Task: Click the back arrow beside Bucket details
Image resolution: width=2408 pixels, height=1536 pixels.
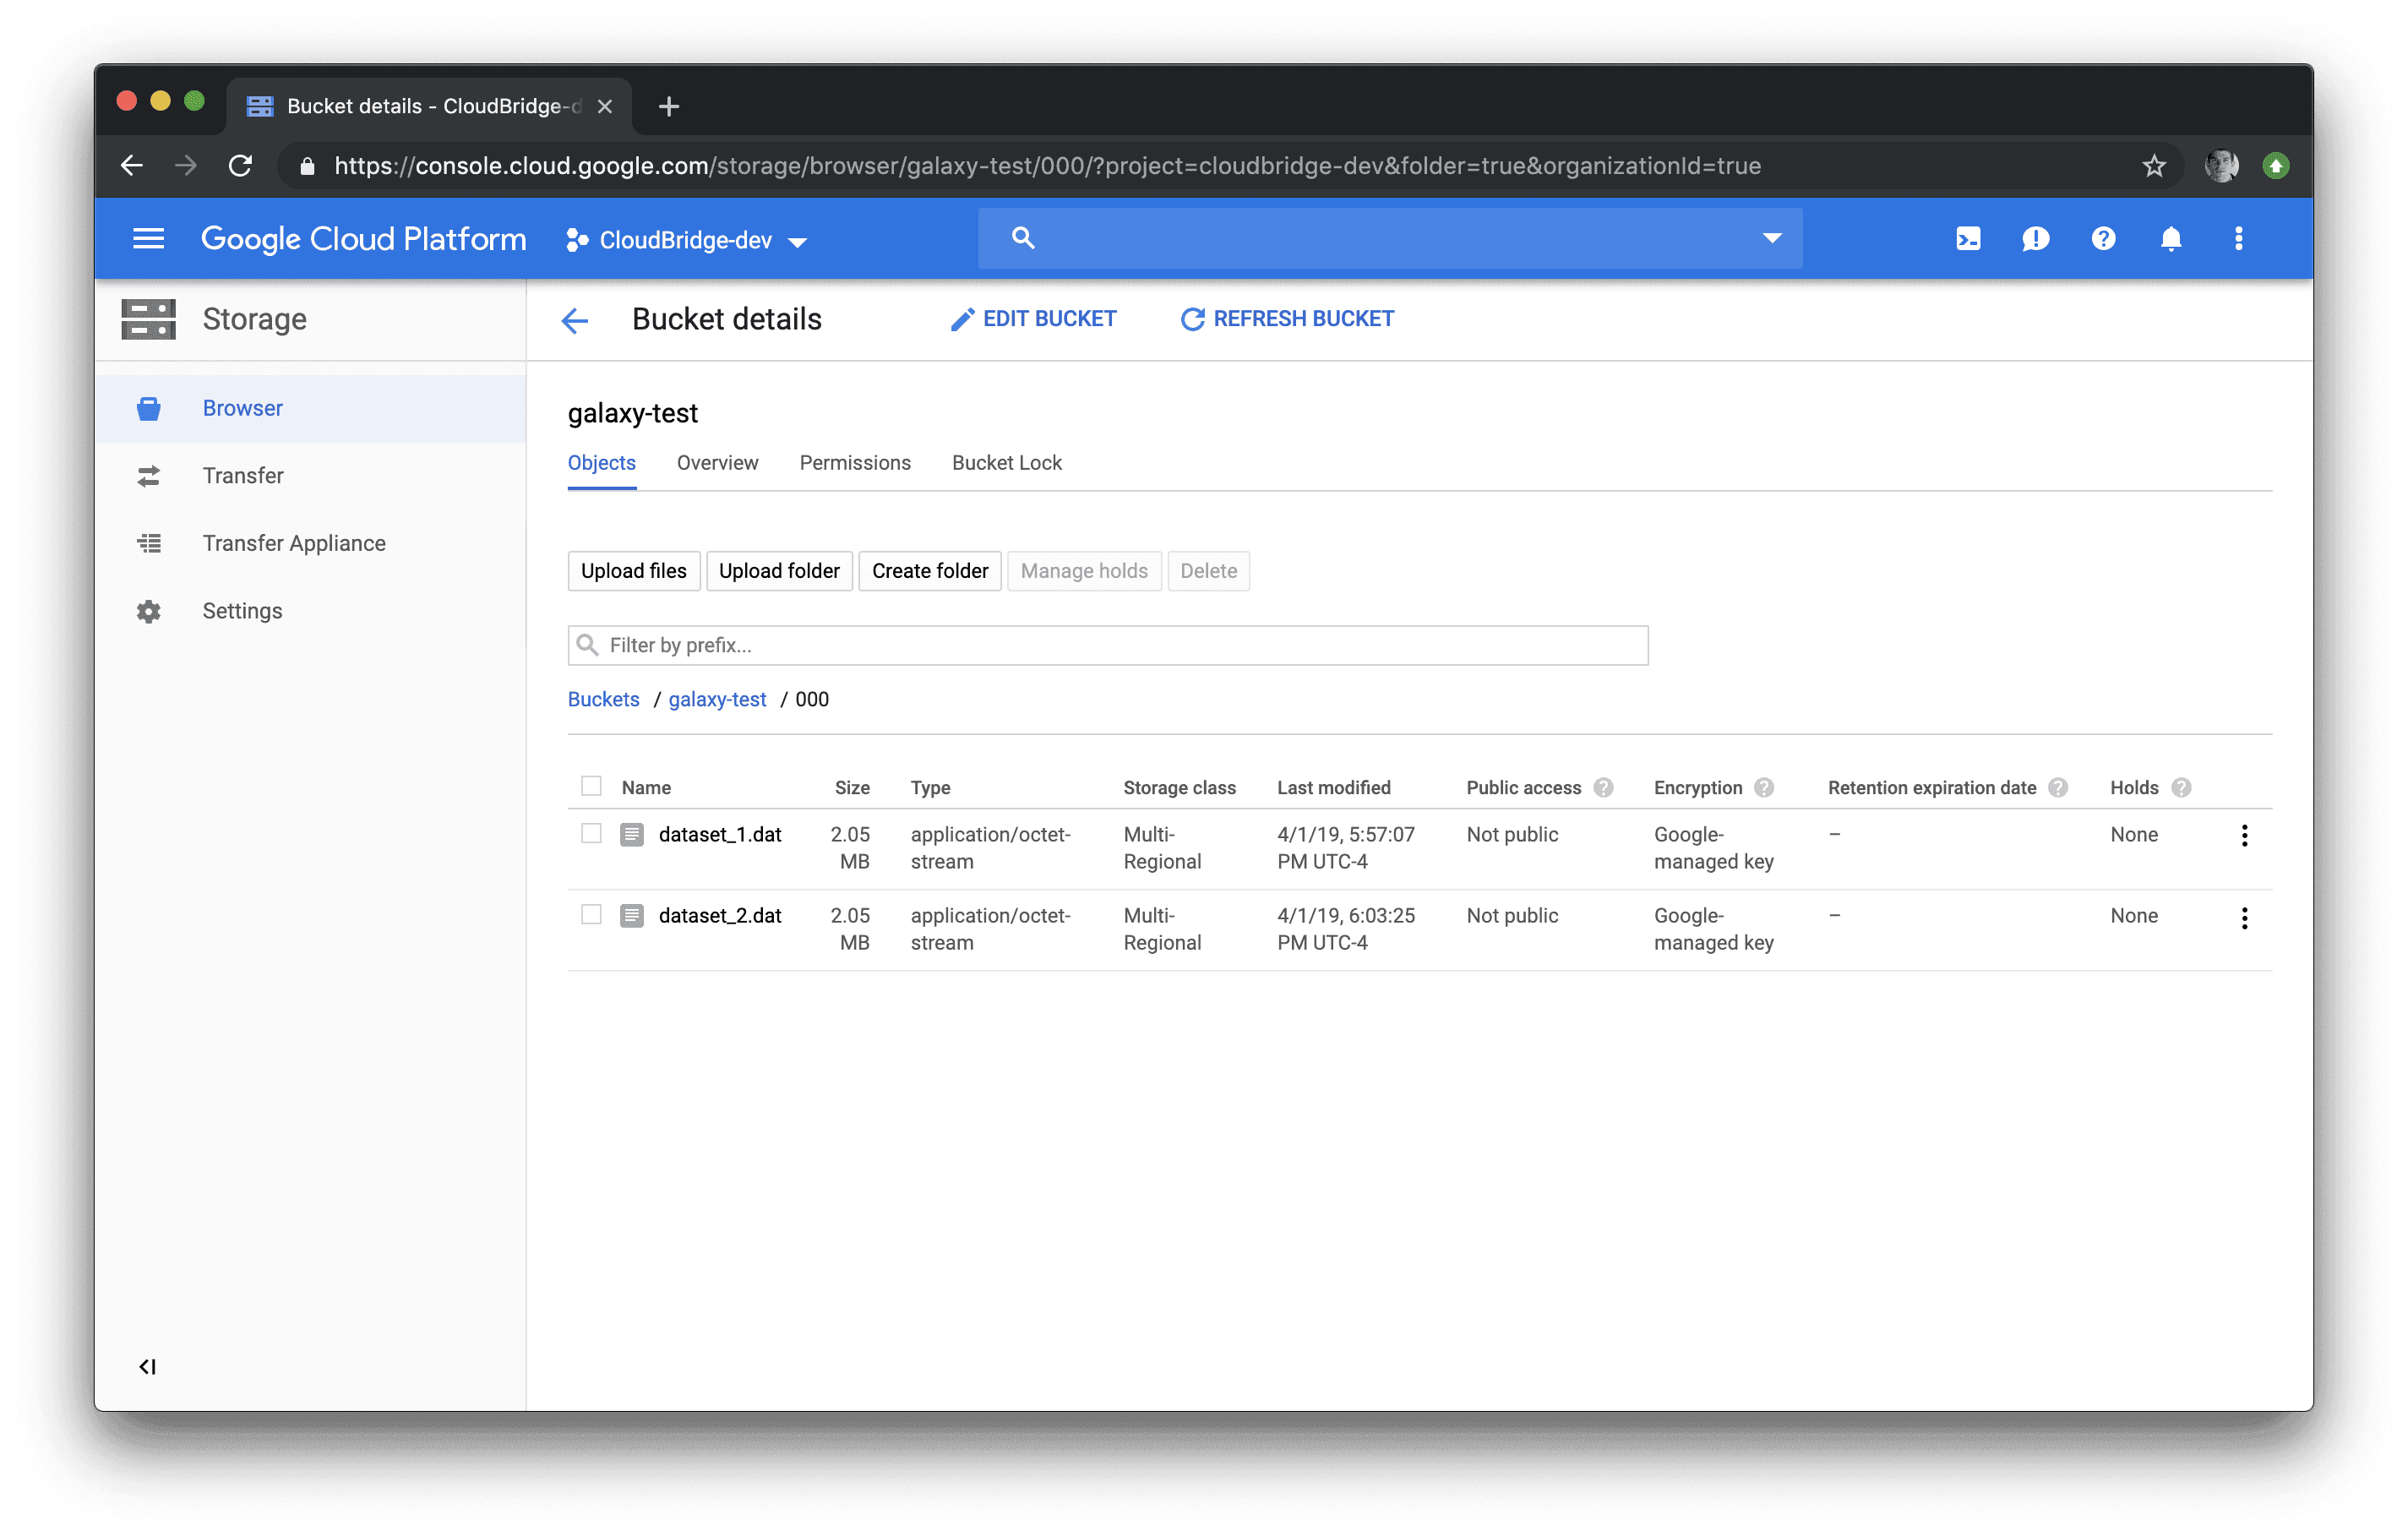Action: (x=575, y=320)
